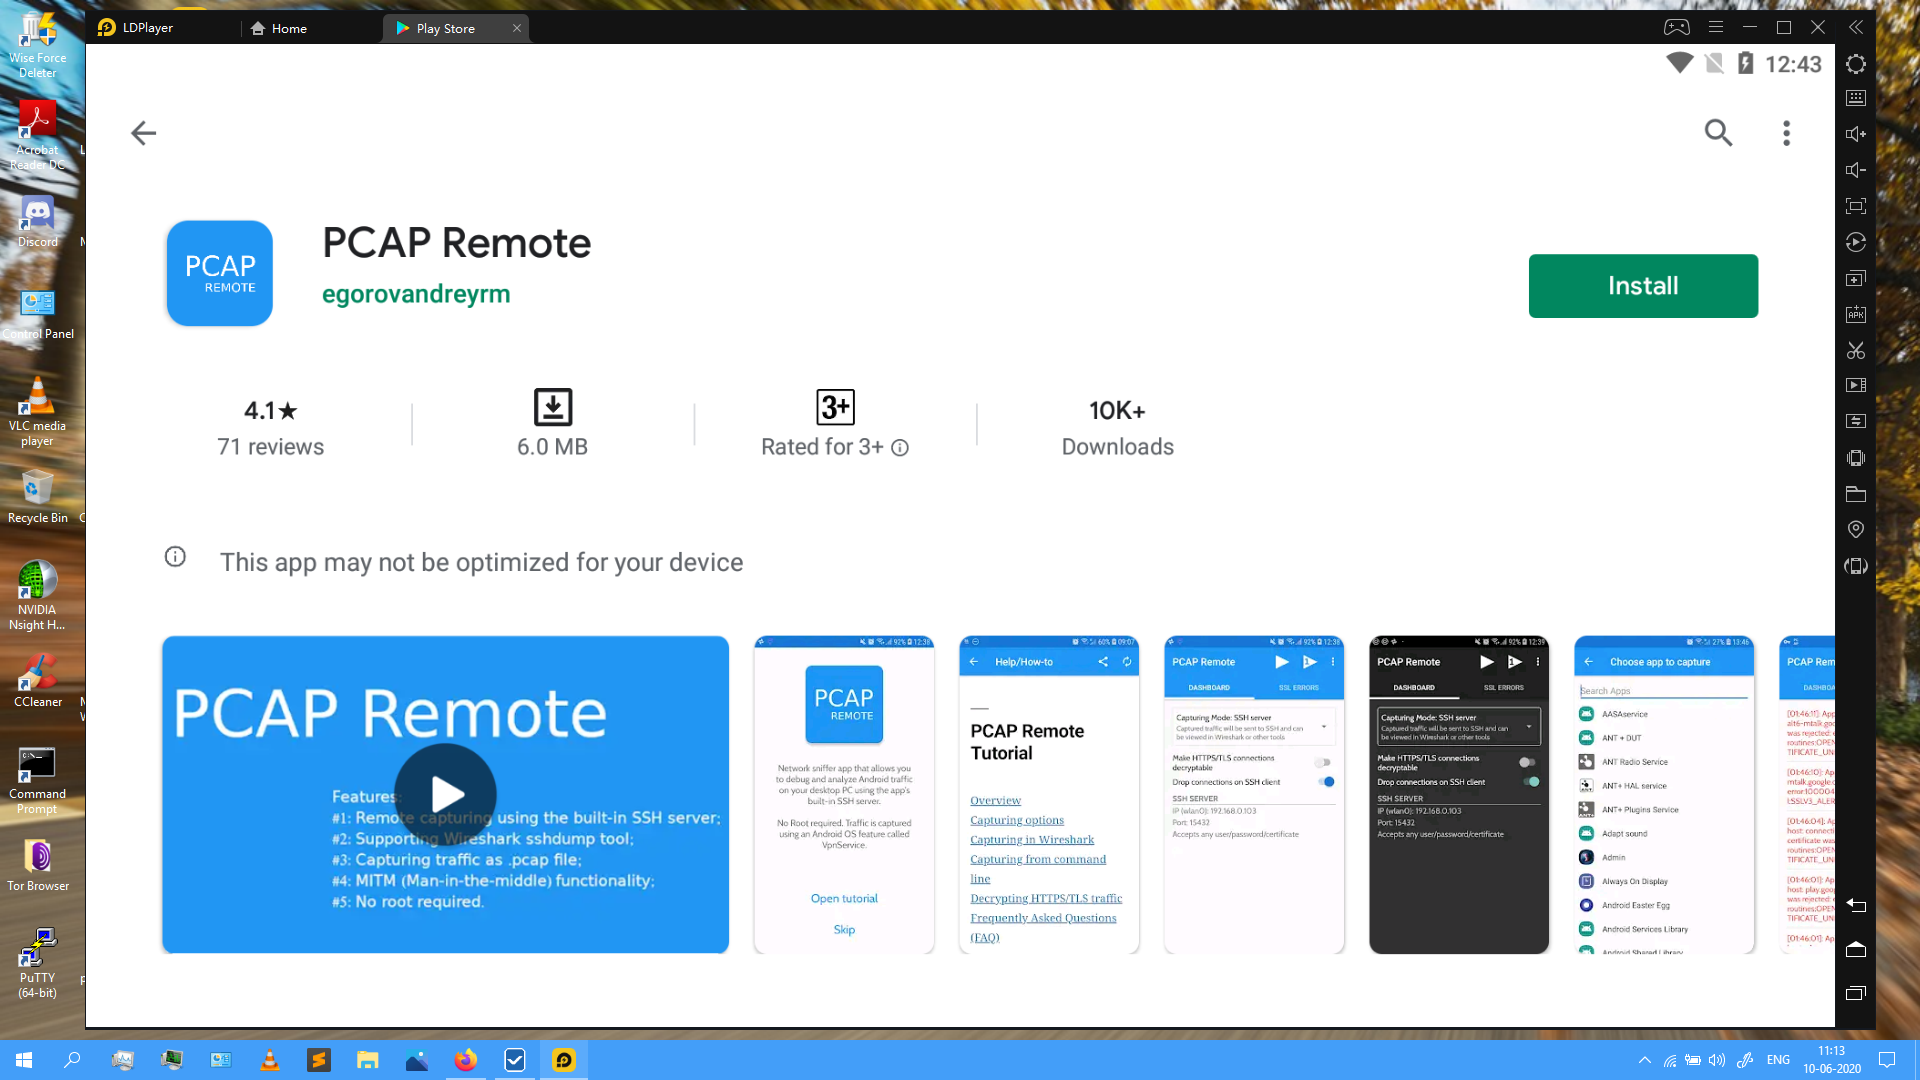The image size is (1920, 1080).
Task: Open LDPlayer settings gear in sidebar
Action: pyautogui.click(x=1856, y=64)
